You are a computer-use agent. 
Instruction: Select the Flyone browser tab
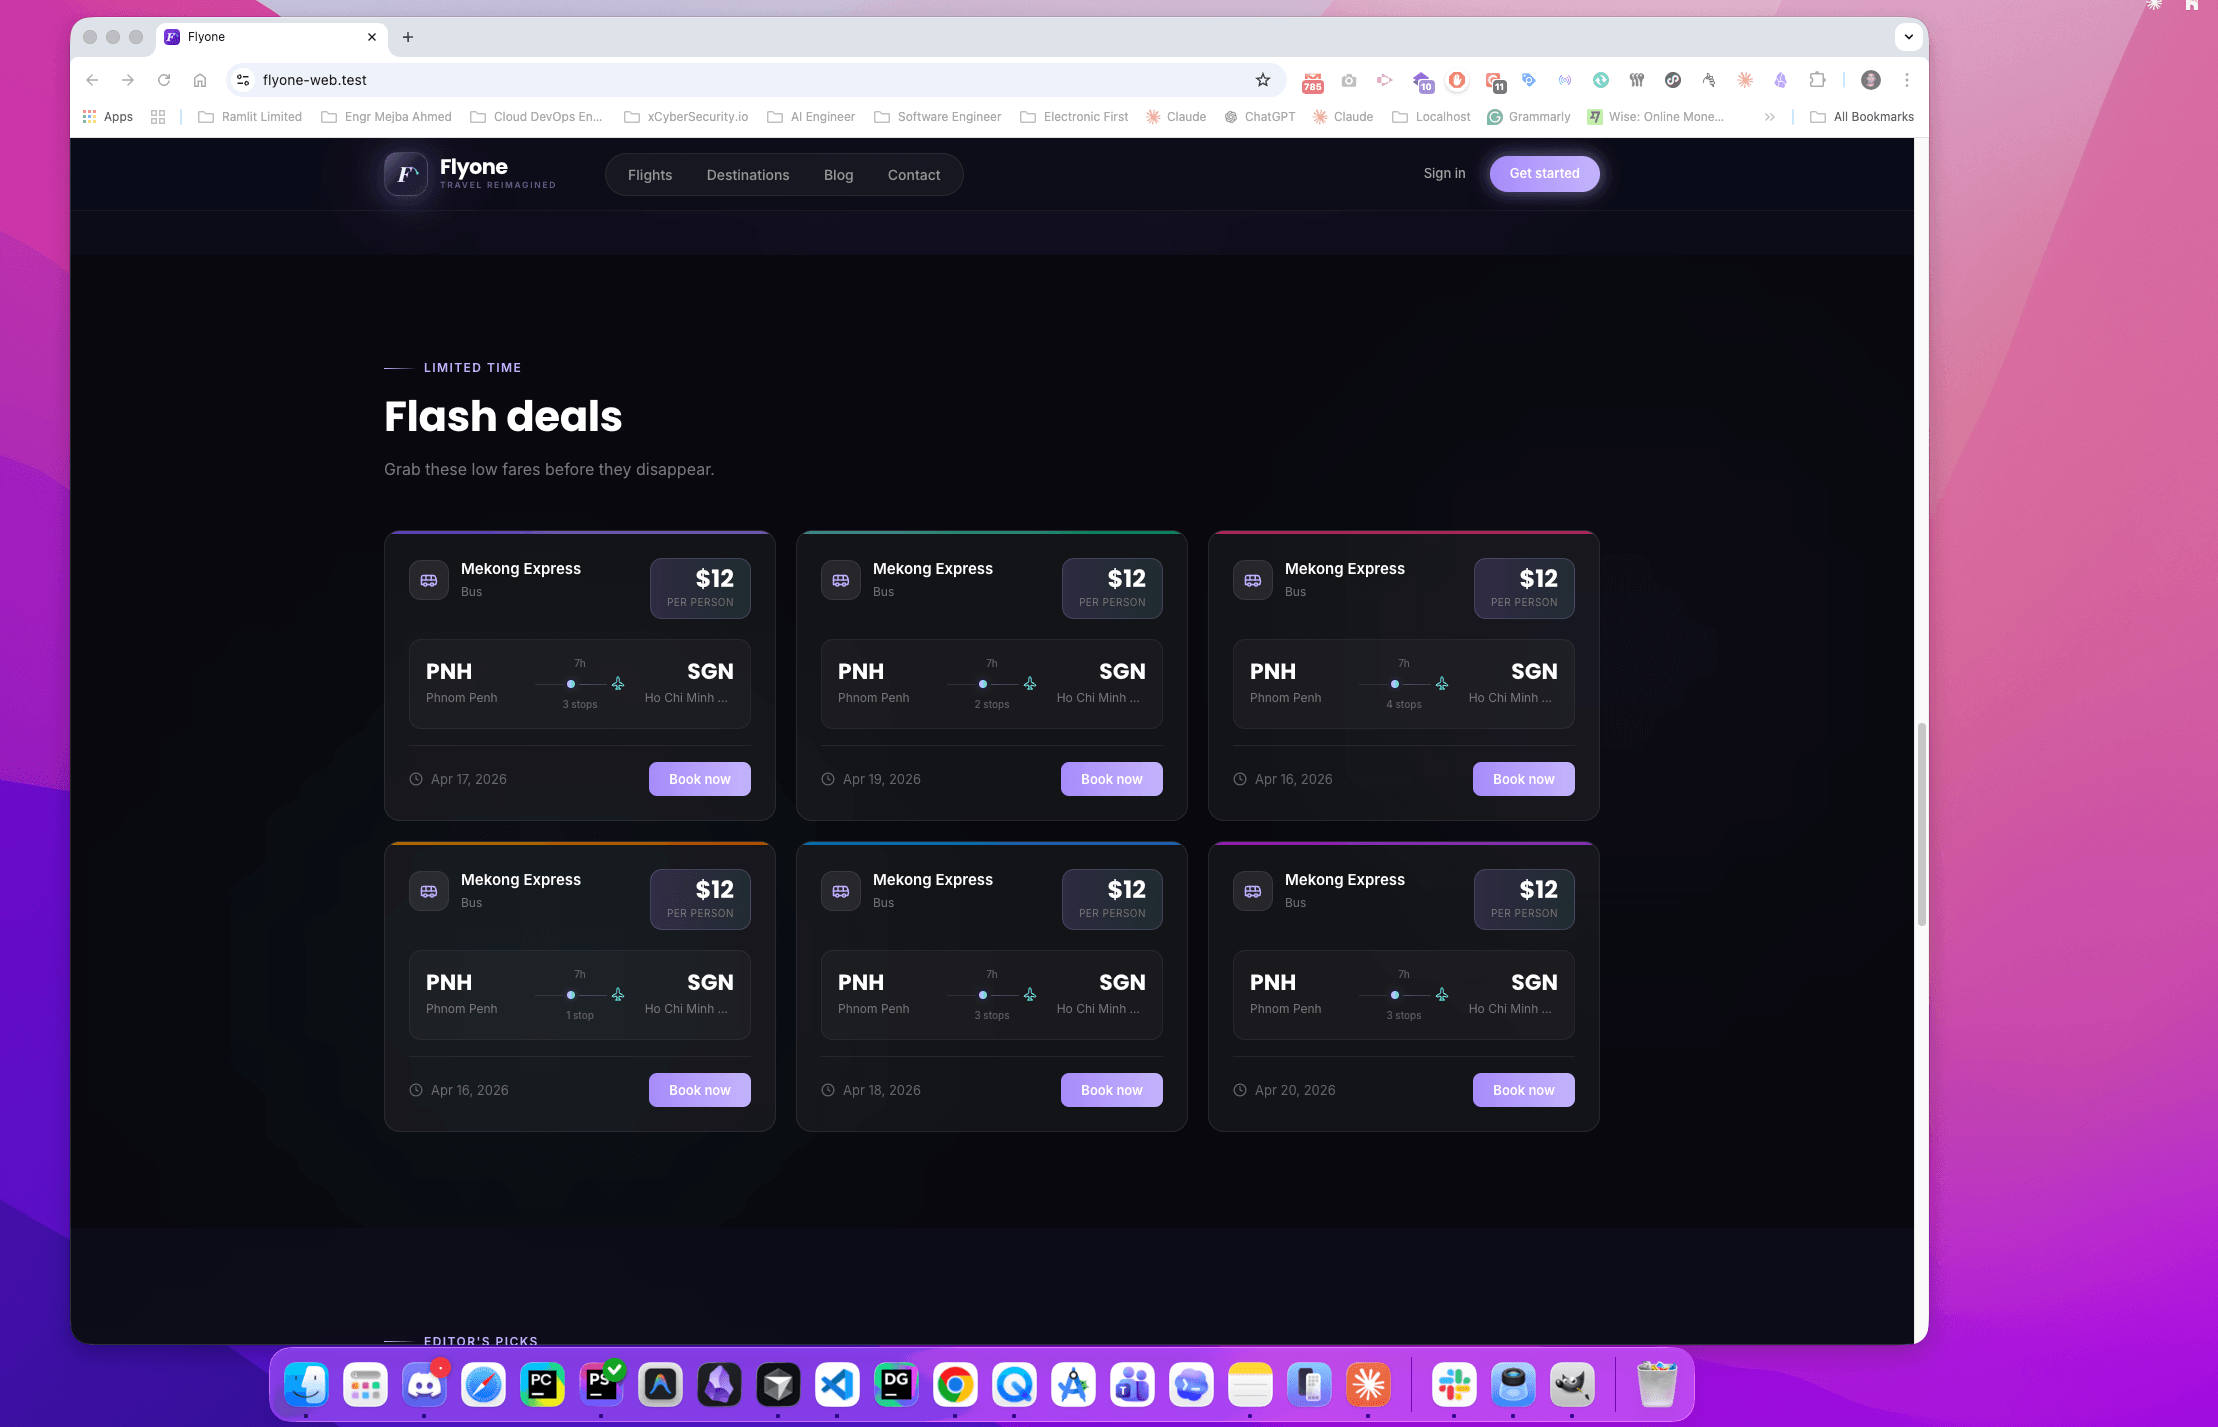pos(272,37)
